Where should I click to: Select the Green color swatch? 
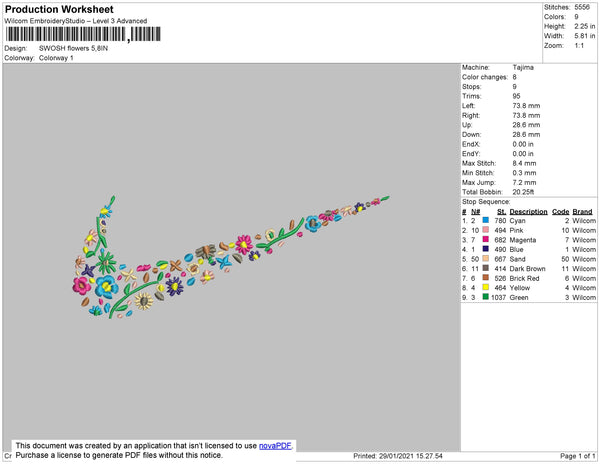coord(486,297)
